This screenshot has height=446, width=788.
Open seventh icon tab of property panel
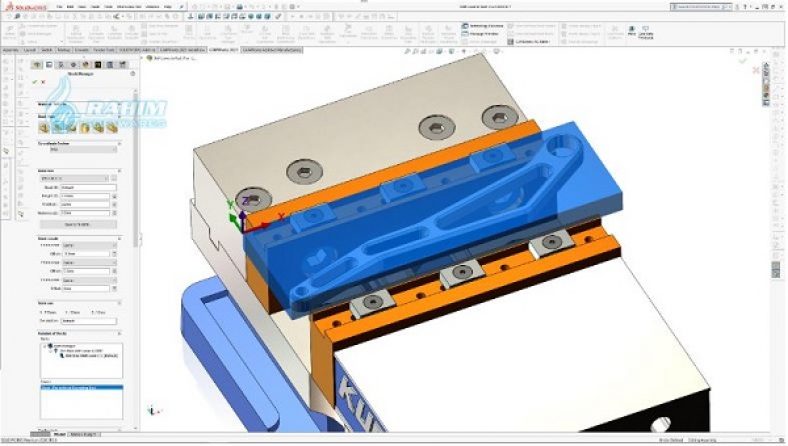pyautogui.click(x=110, y=65)
